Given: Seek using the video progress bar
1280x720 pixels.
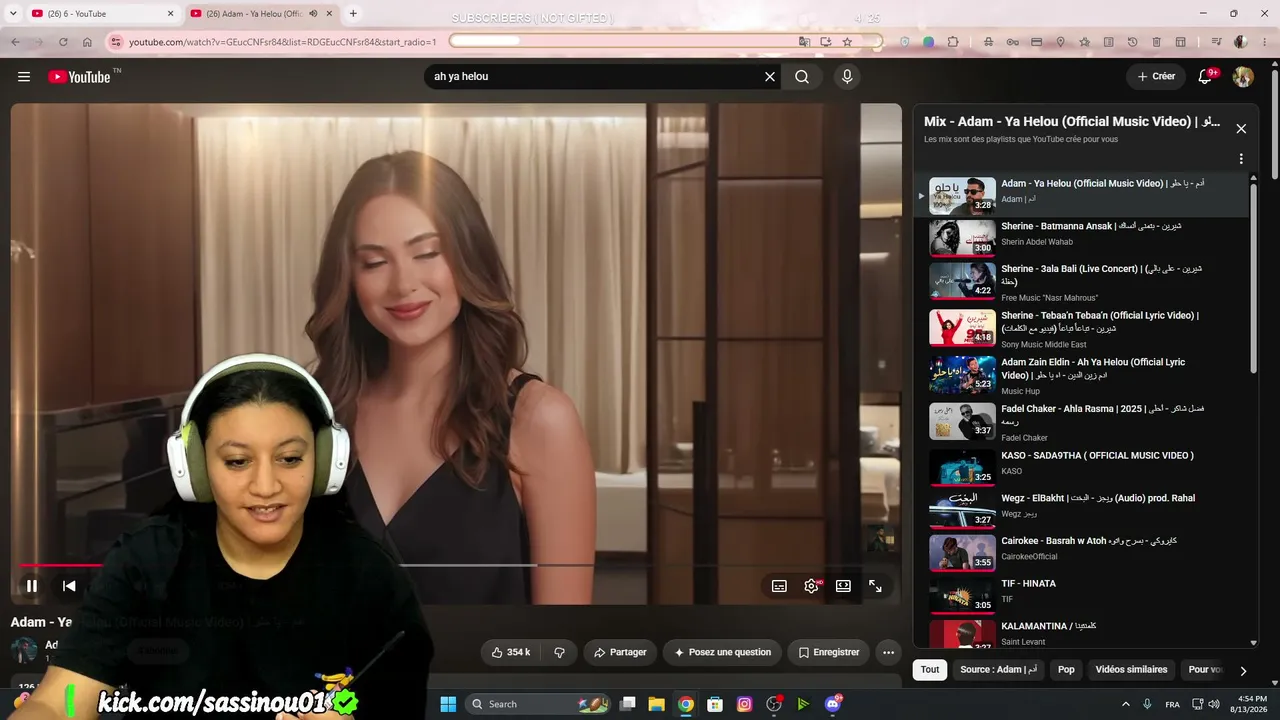Looking at the screenshot, I should (456, 565).
